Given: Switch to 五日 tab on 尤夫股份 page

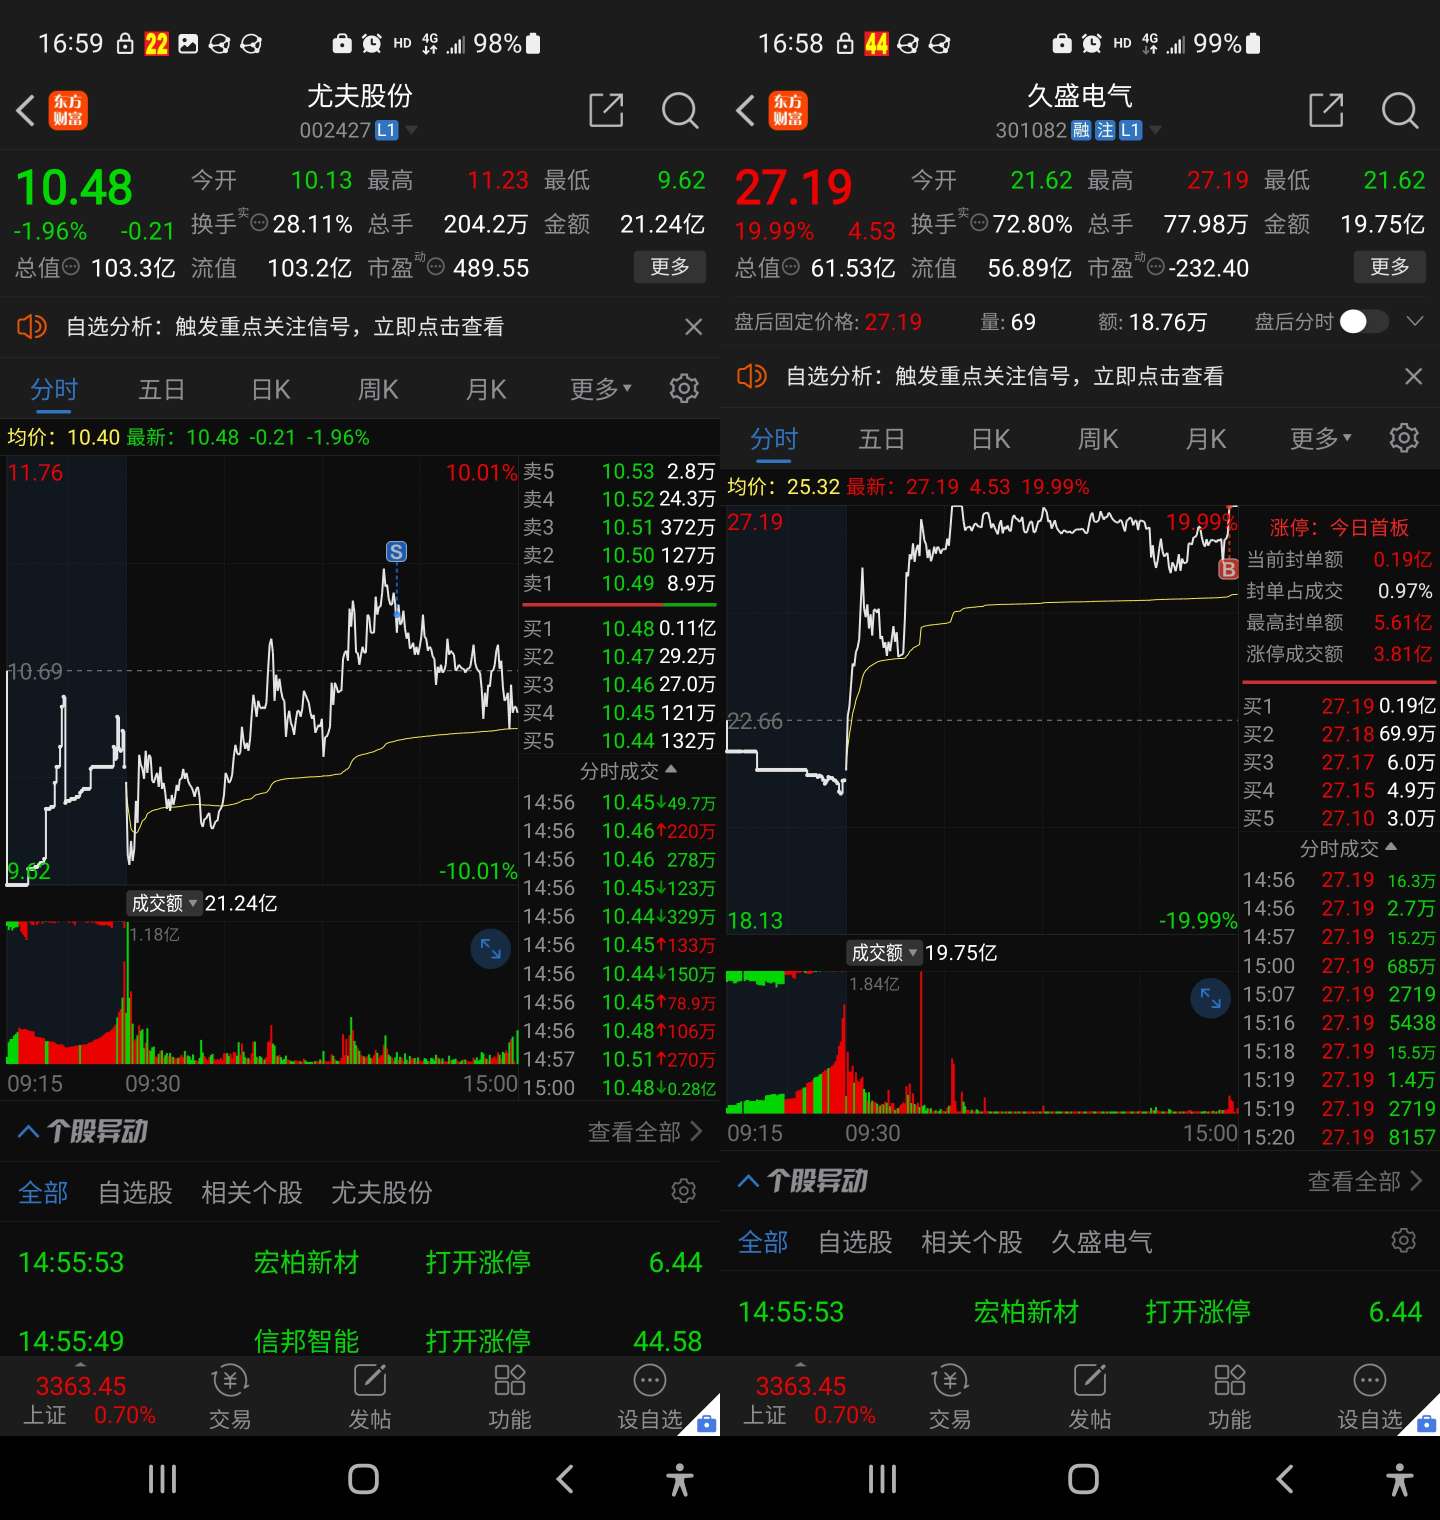Looking at the screenshot, I should 161,389.
